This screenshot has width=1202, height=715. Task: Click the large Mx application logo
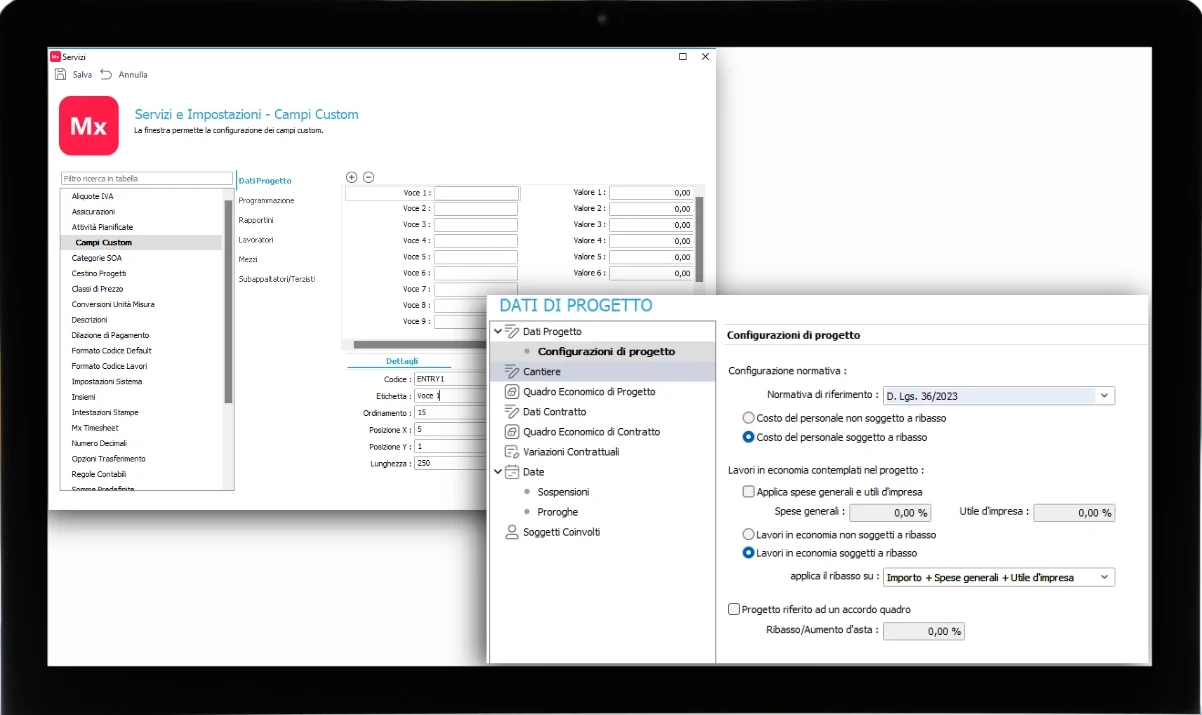(x=88, y=125)
